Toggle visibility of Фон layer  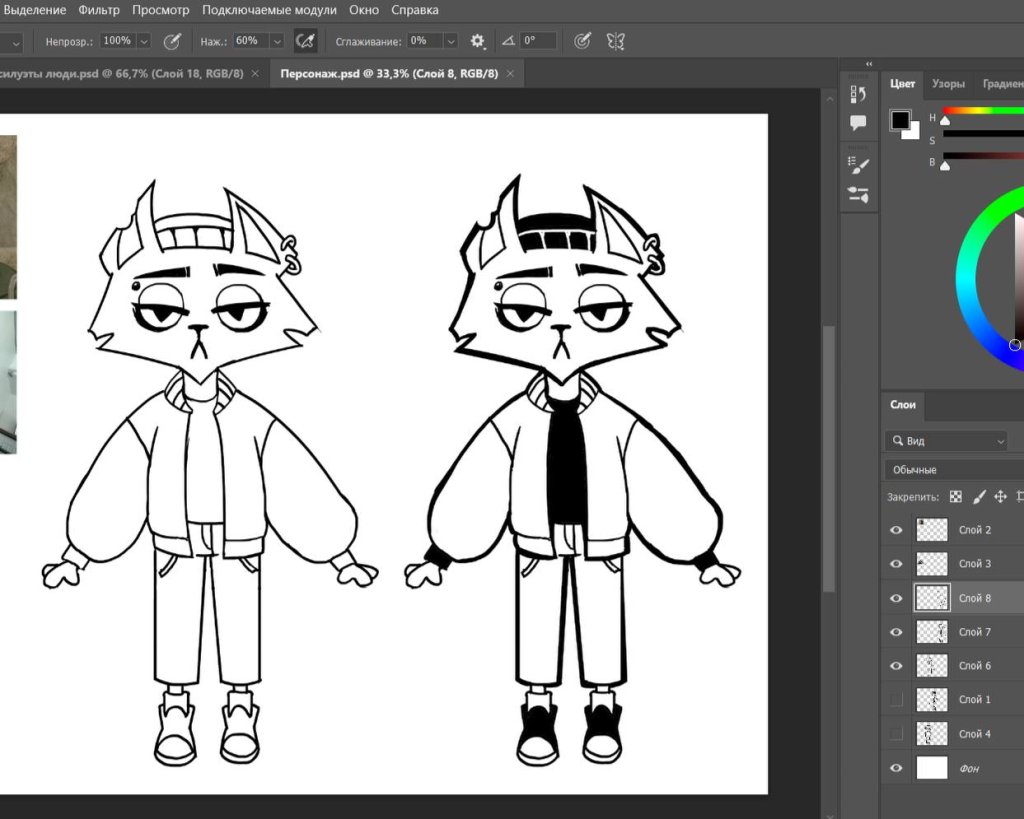point(896,768)
